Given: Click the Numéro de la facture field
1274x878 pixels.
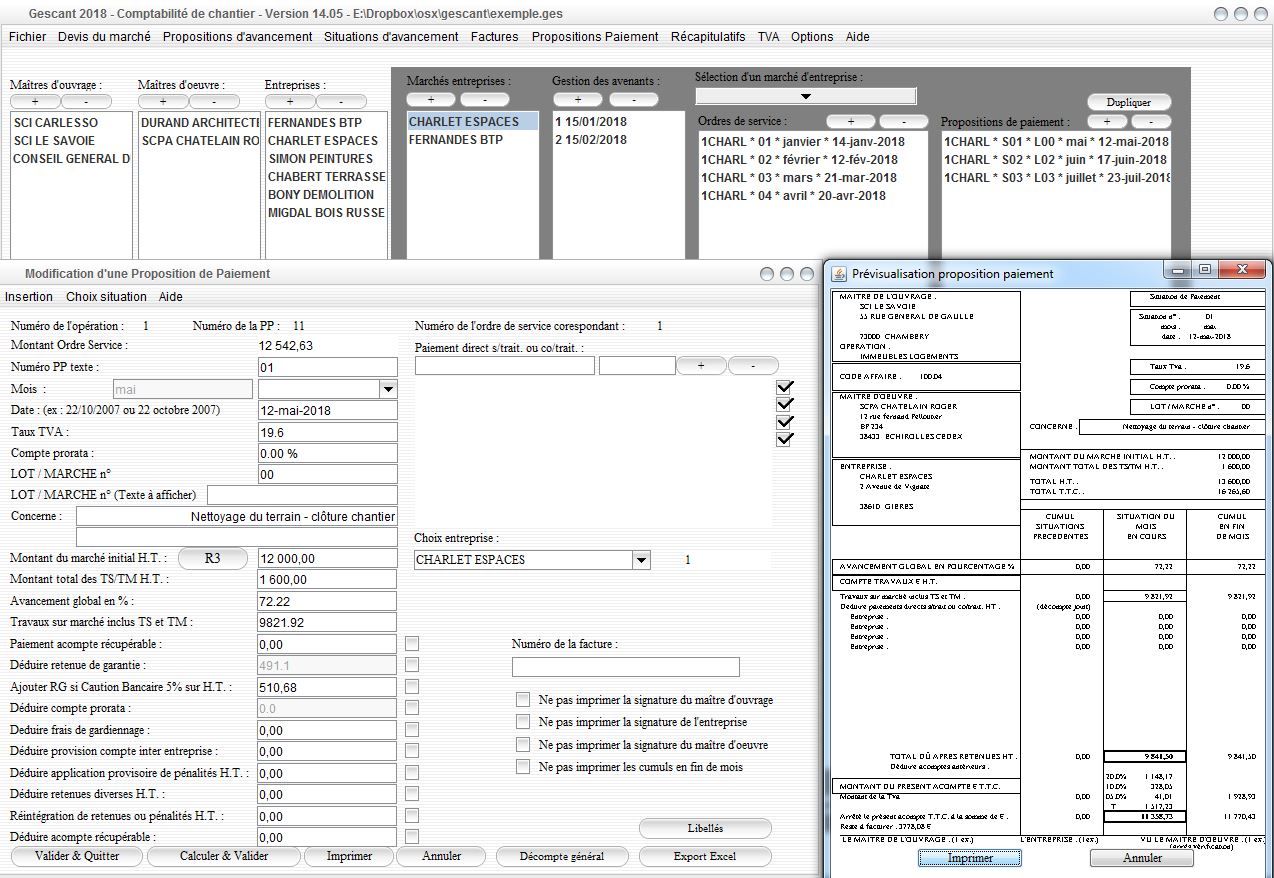Looking at the screenshot, I should (625, 667).
